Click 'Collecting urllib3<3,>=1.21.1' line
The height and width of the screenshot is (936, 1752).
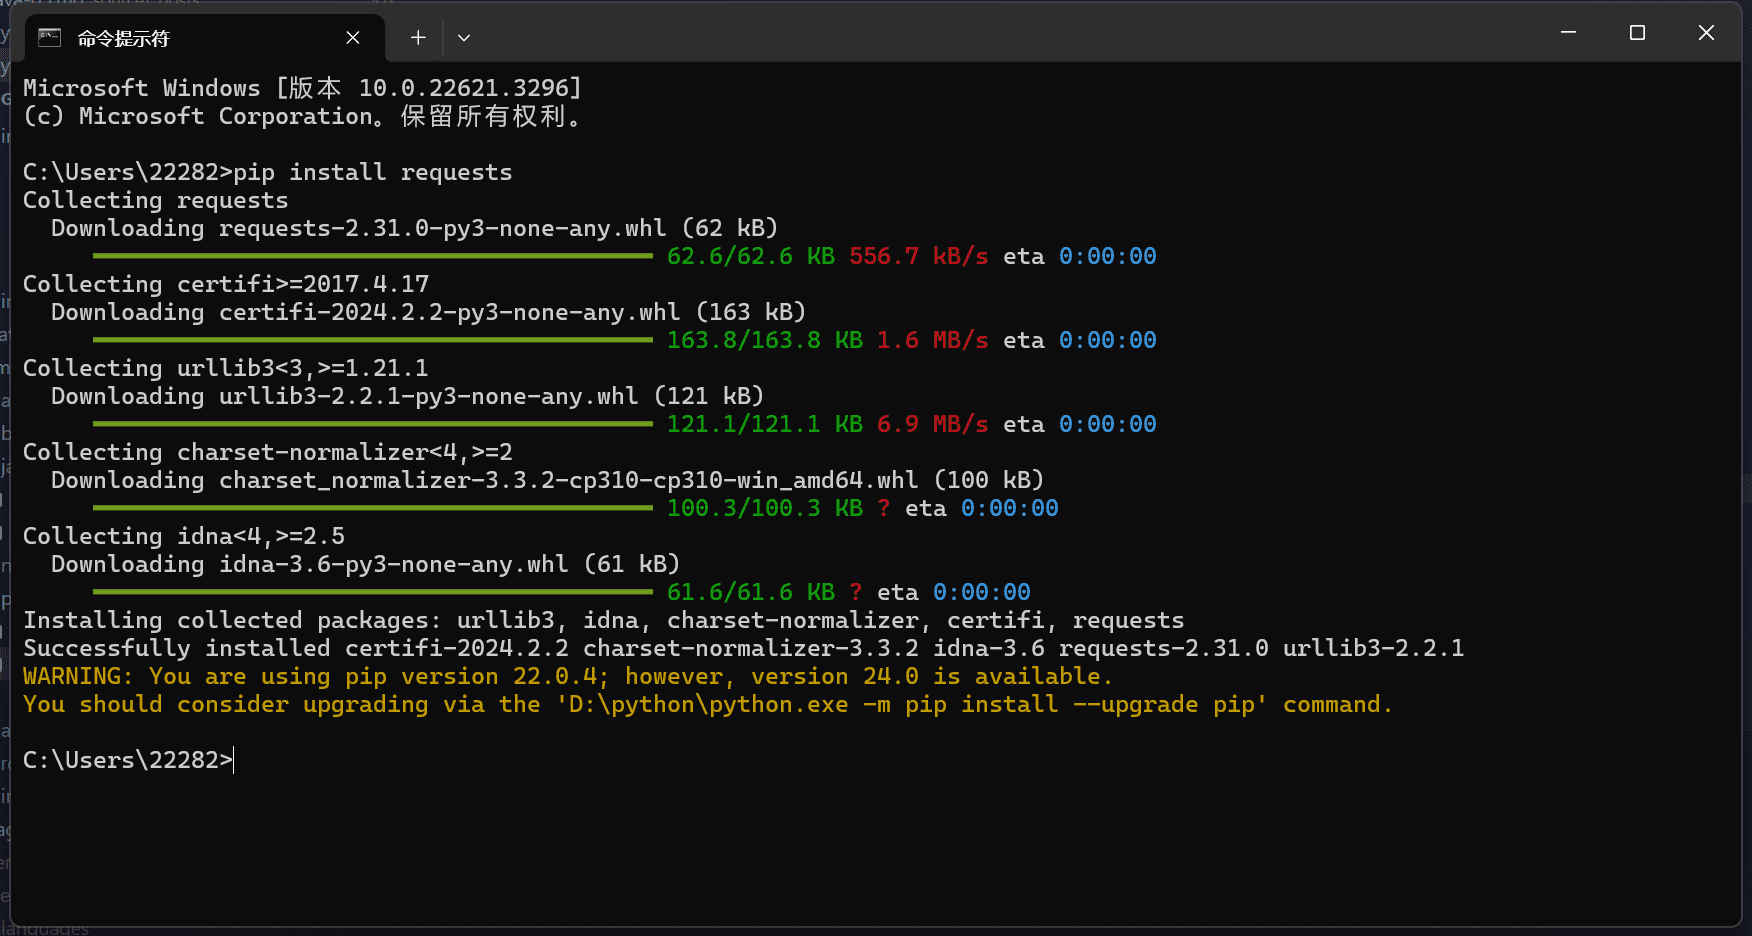tap(226, 368)
